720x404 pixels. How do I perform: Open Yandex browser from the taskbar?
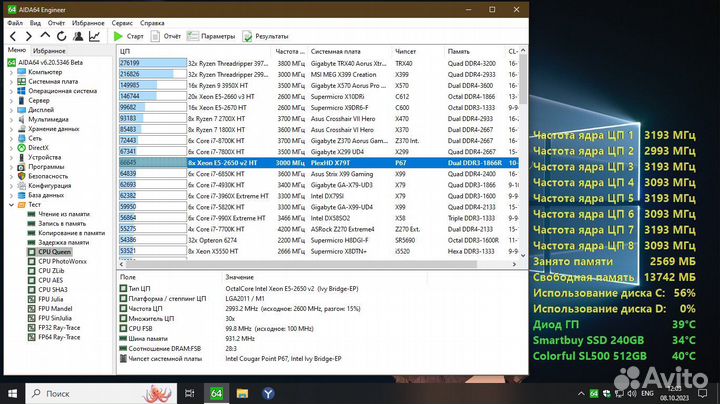click(269, 393)
